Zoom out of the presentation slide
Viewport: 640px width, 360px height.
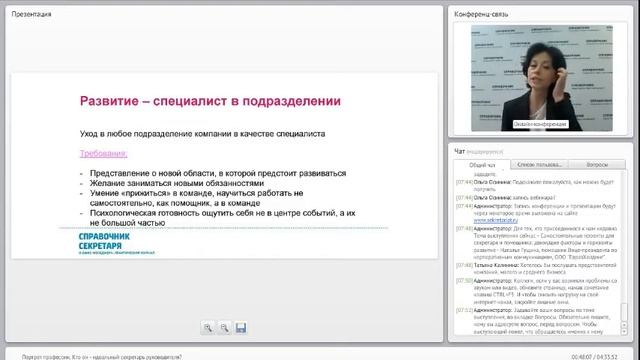(224, 328)
